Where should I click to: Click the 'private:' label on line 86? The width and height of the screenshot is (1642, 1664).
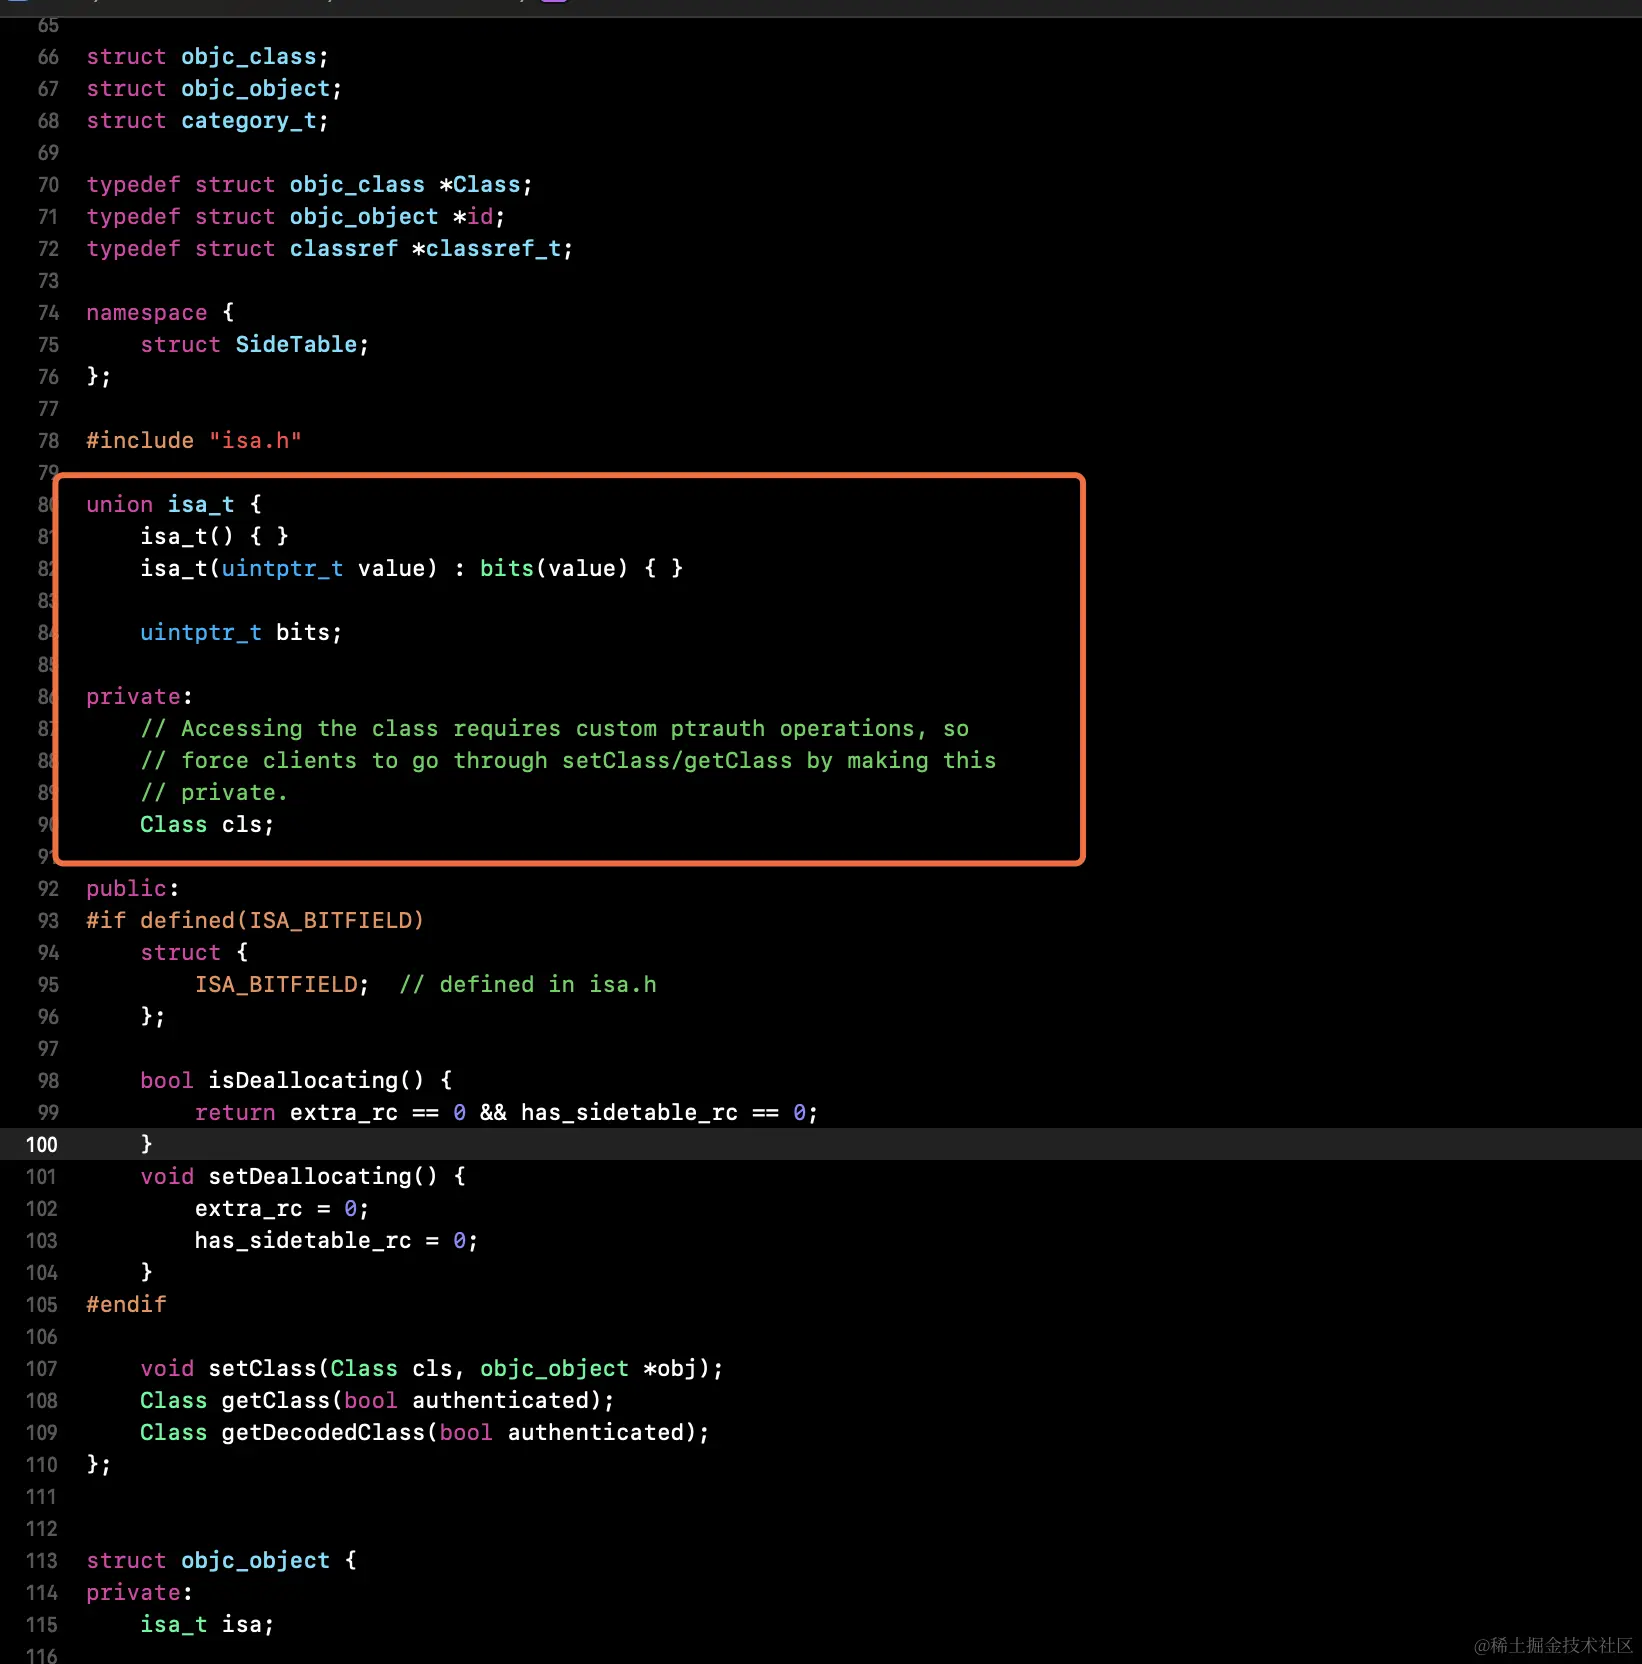click(139, 697)
